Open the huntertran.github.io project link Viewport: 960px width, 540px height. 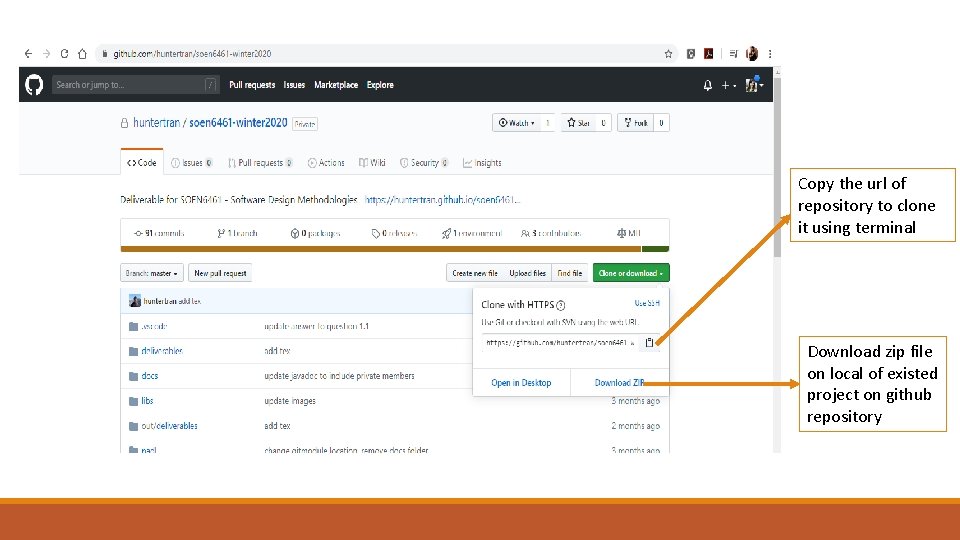pos(442,200)
